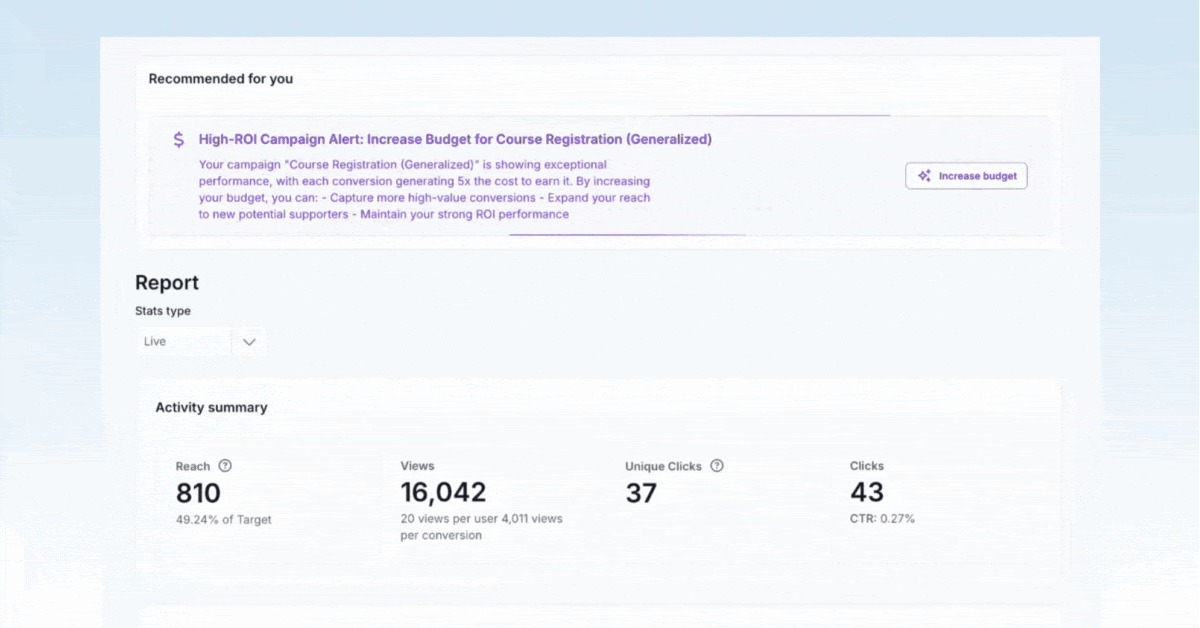The image size is (1200, 628).
Task: Click the help icon next to Reach
Action: pos(225,466)
